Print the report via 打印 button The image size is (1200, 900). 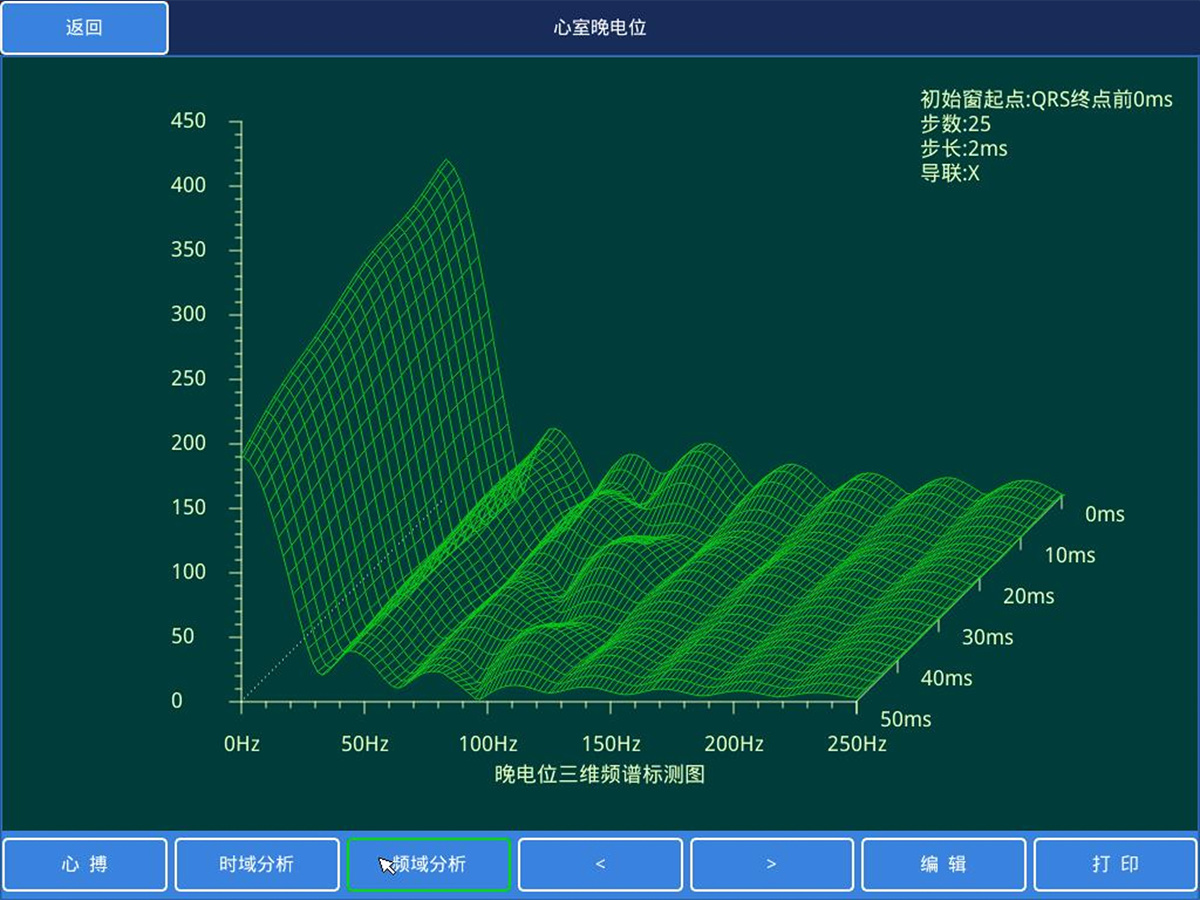pos(1115,864)
